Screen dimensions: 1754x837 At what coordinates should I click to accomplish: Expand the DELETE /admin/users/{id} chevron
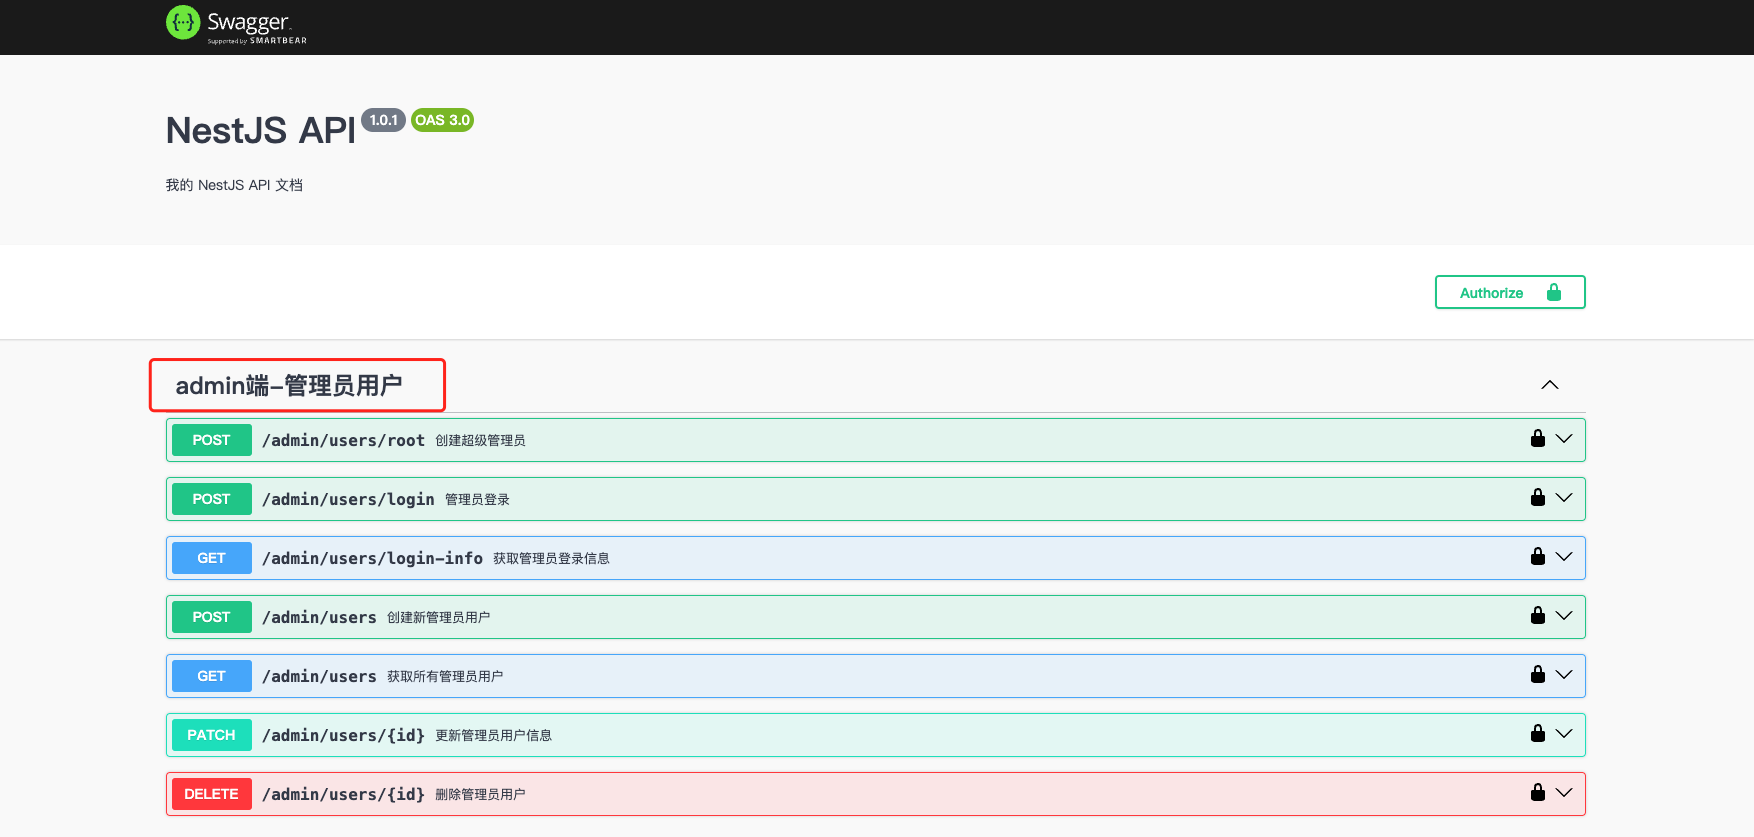(x=1565, y=793)
